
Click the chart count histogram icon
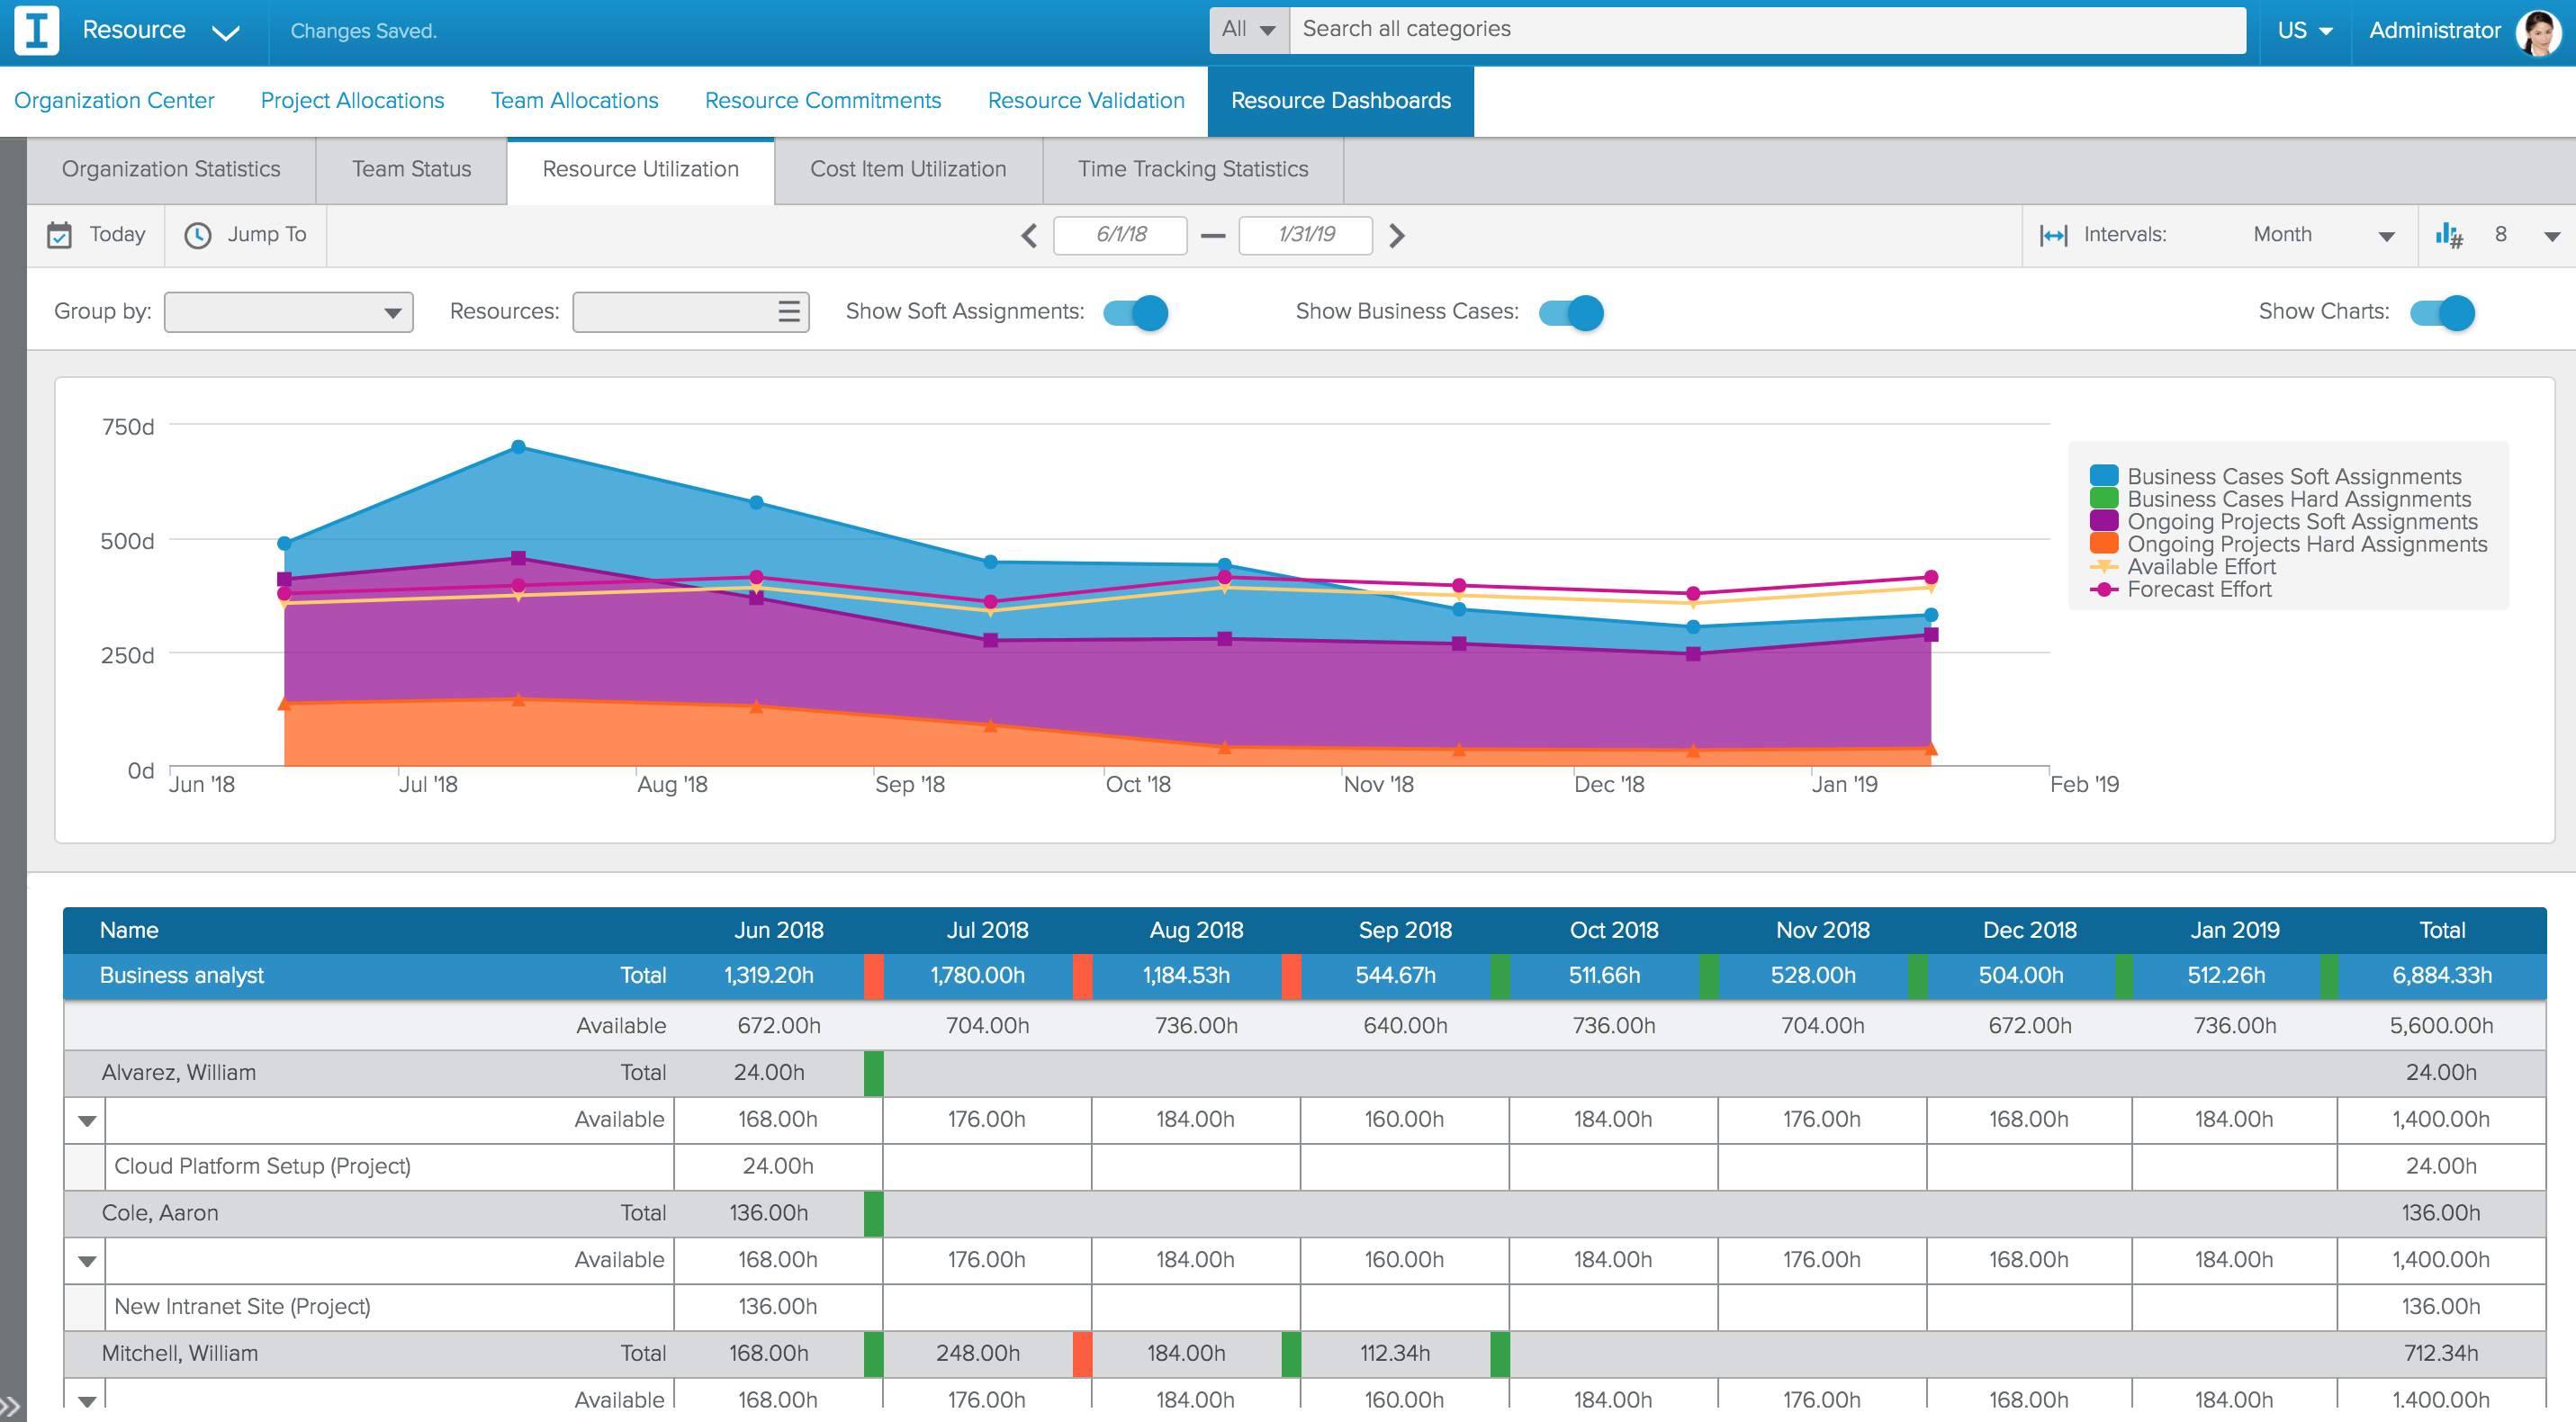pos(2451,235)
